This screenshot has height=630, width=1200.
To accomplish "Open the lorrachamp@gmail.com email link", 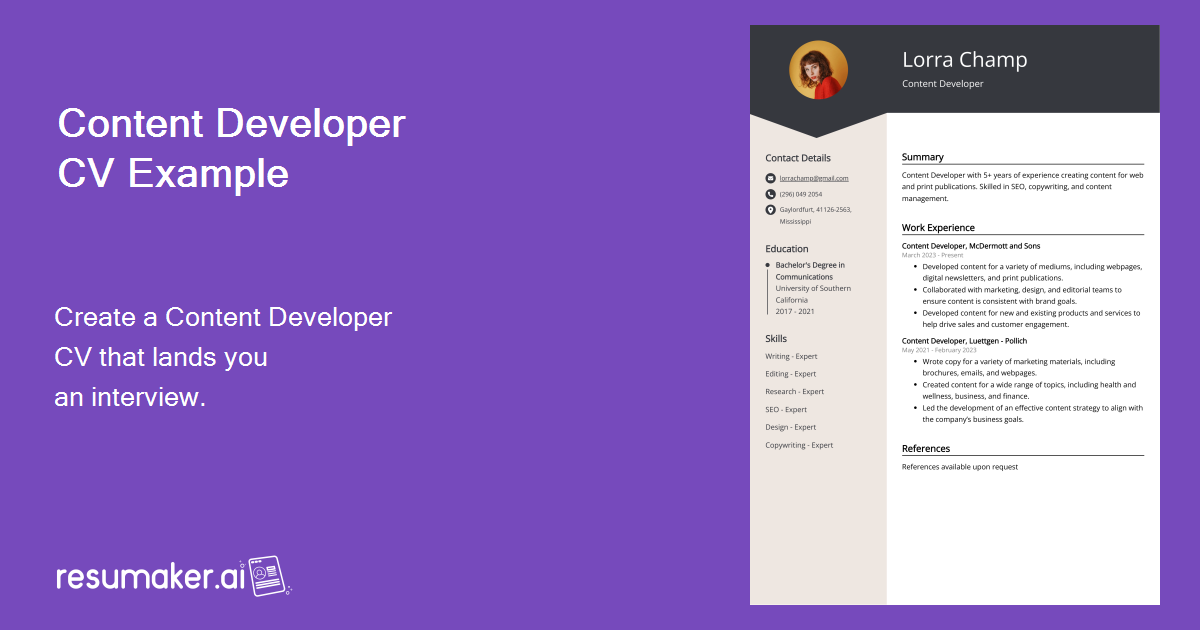I will (814, 178).
